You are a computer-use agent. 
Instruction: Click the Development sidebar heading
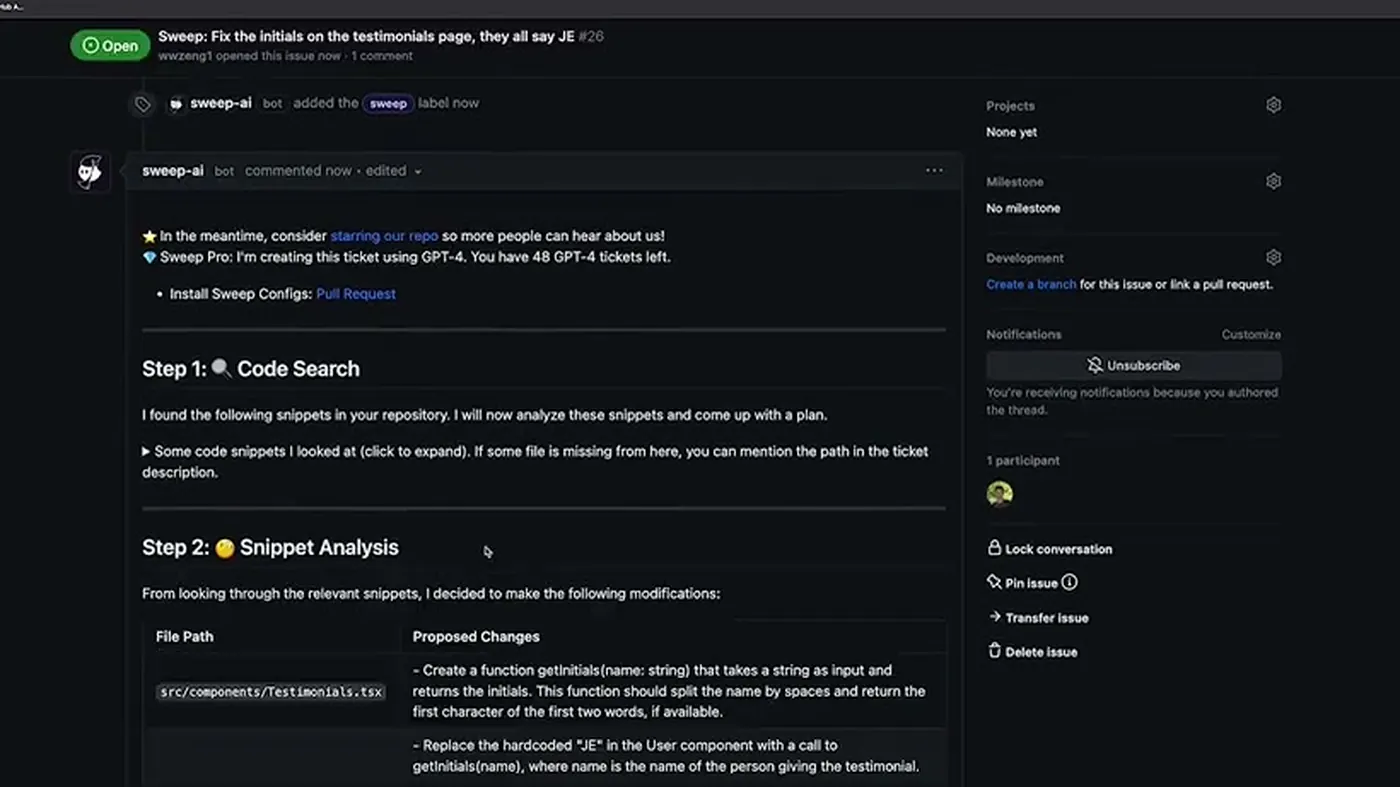pos(1024,258)
